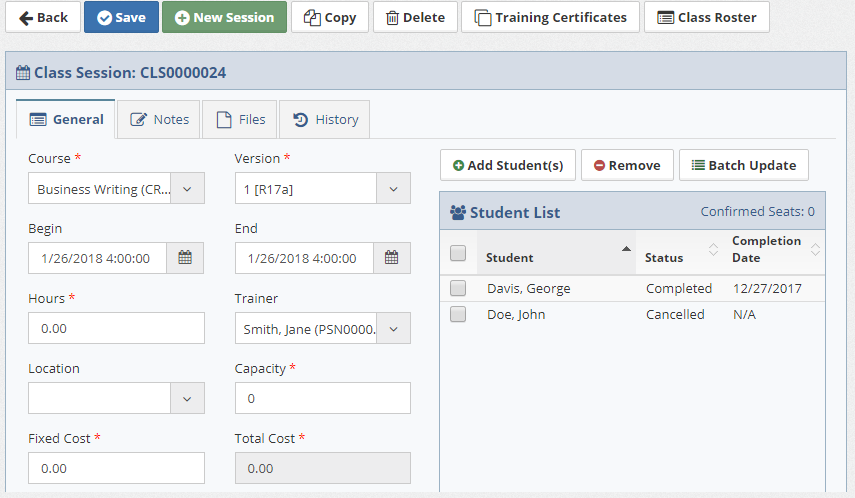The image size is (855, 498).
Task: Open the Begin date calendar picker
Action: coord(185,258)
